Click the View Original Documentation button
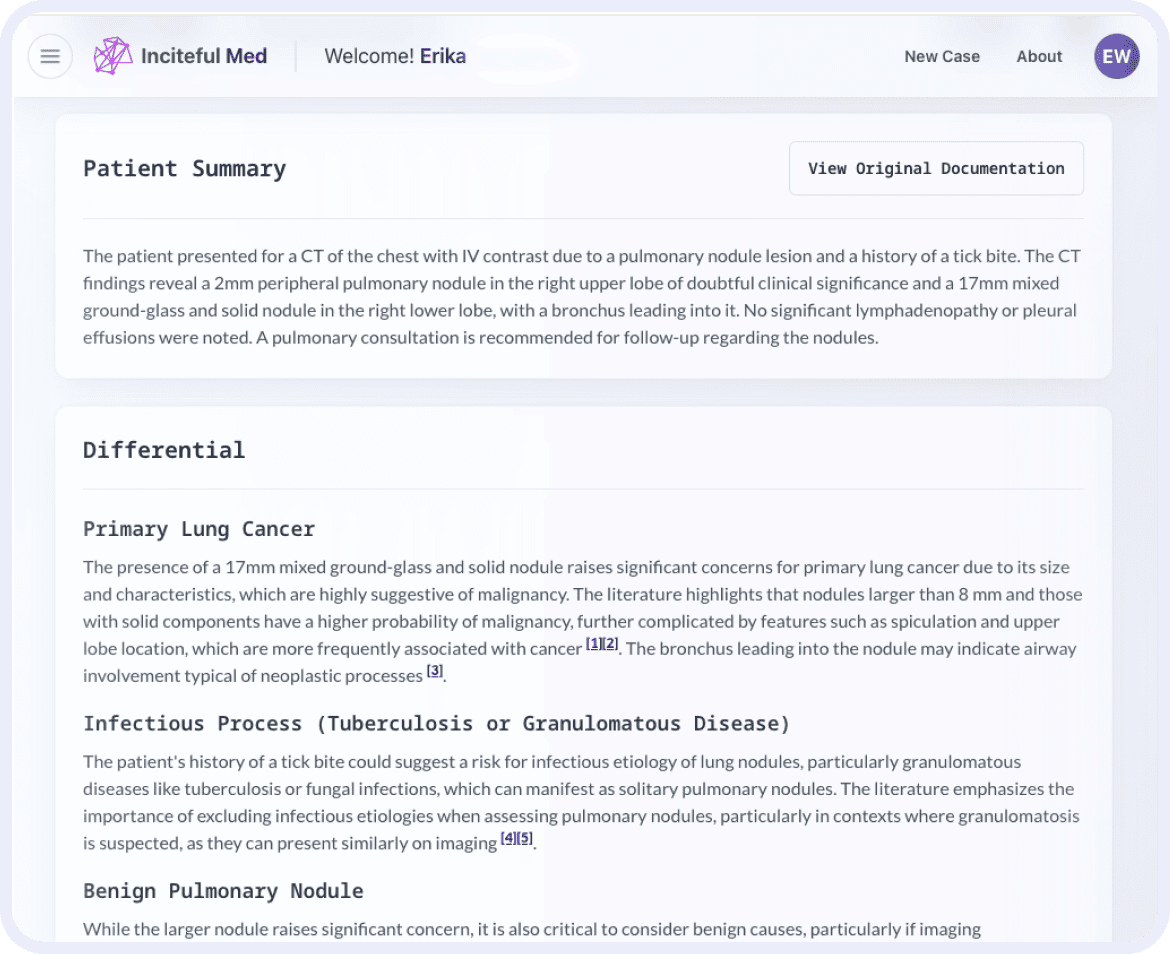 [x=936, y=168]
